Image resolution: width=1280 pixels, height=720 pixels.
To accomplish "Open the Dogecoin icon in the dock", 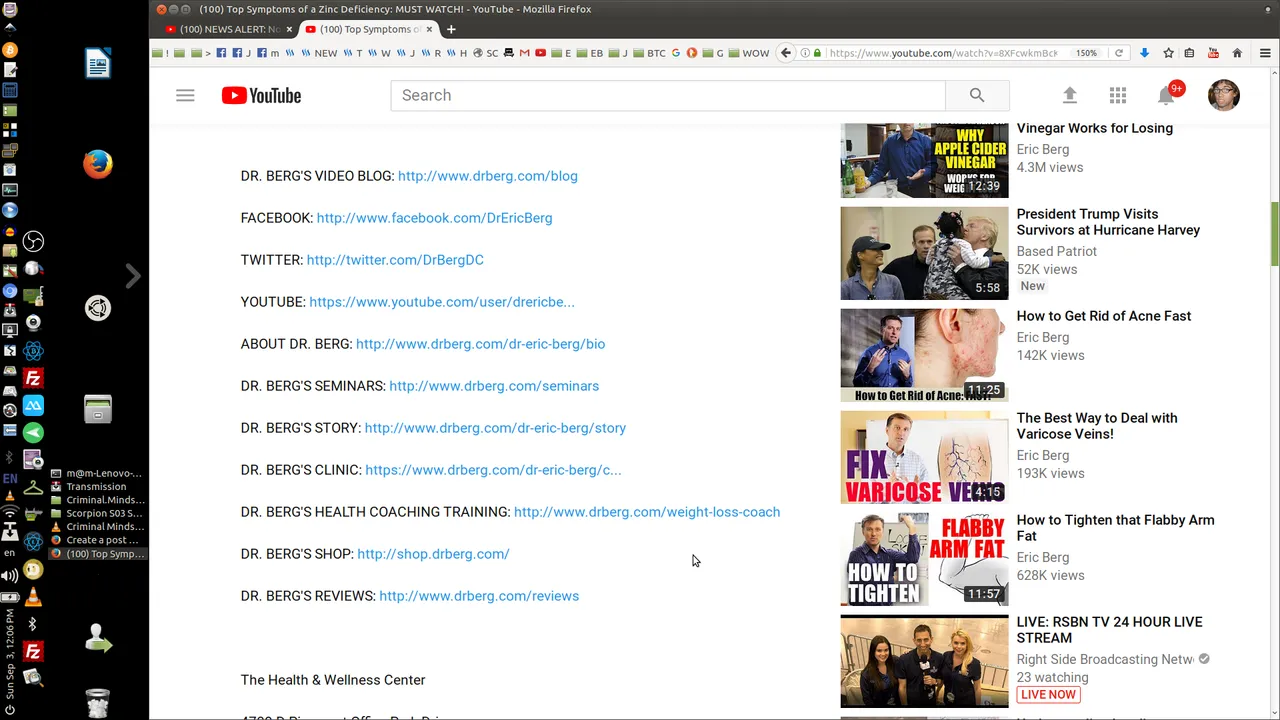I will pos(33,570).
